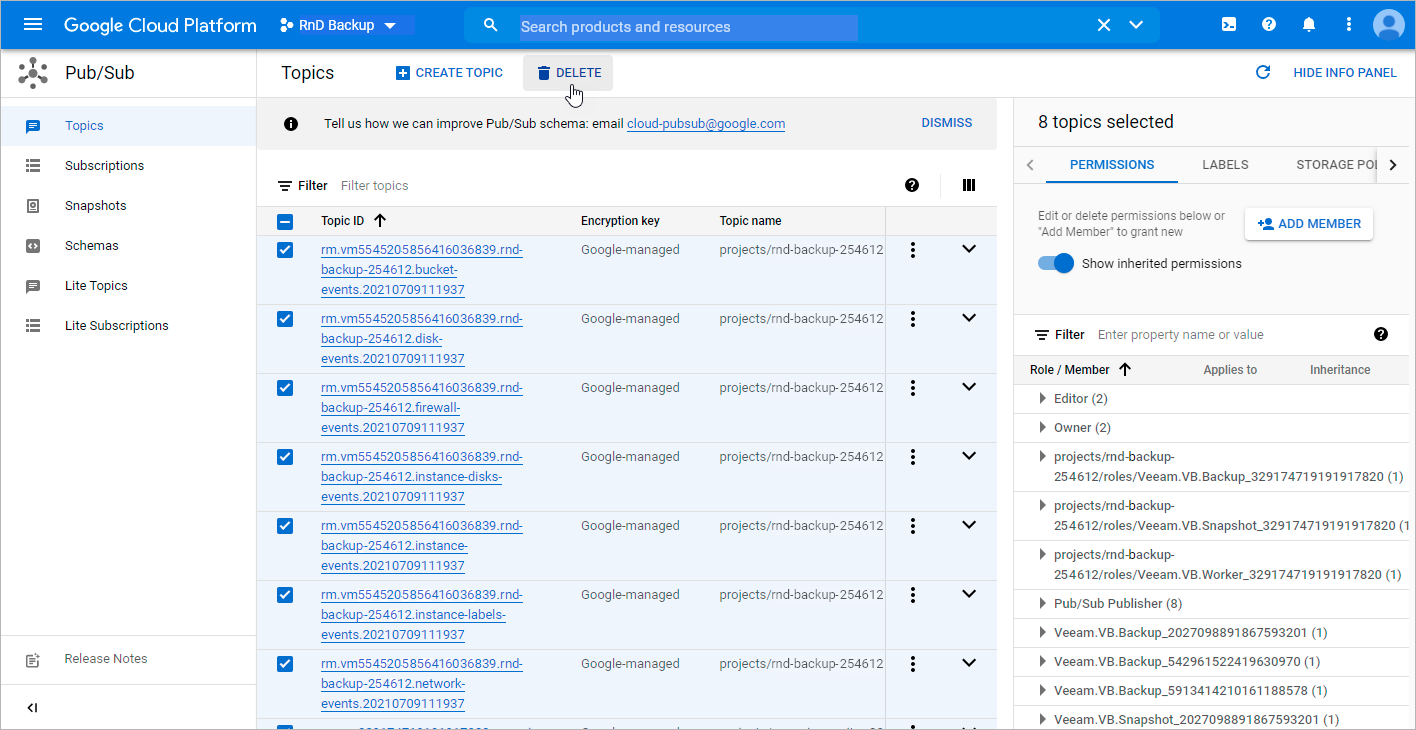Click HIDE INFO PANEL

point(1345,73)
